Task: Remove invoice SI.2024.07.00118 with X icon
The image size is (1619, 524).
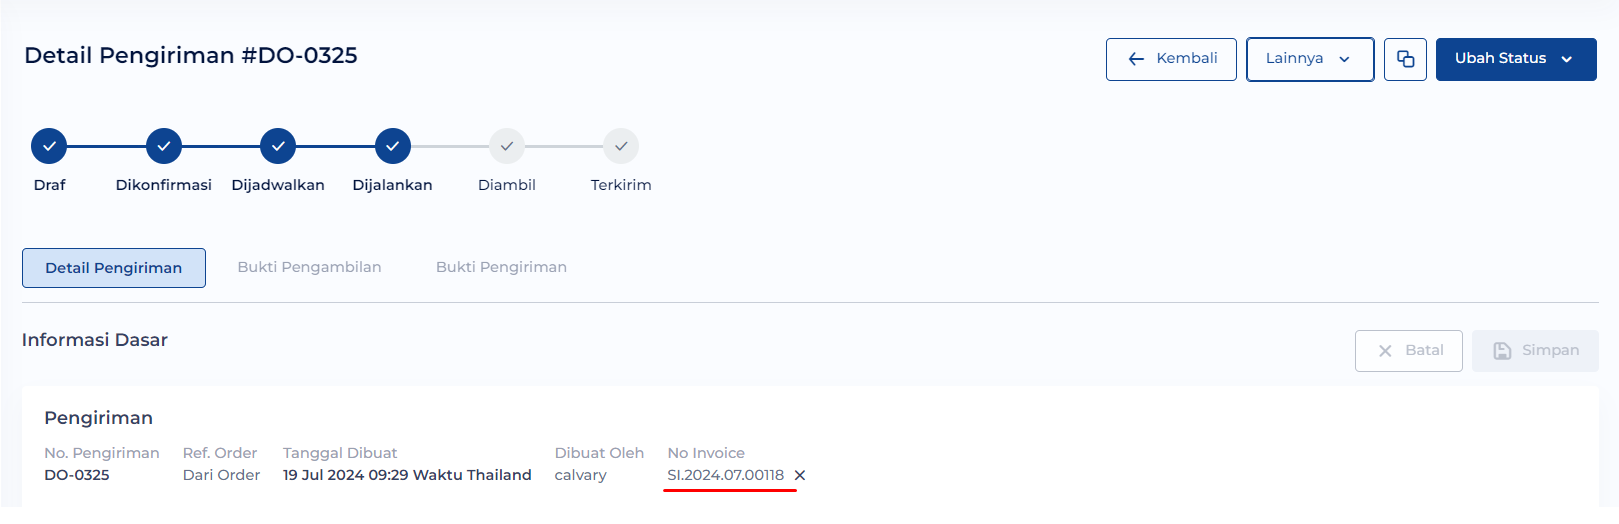Action: tap(800, 475)
